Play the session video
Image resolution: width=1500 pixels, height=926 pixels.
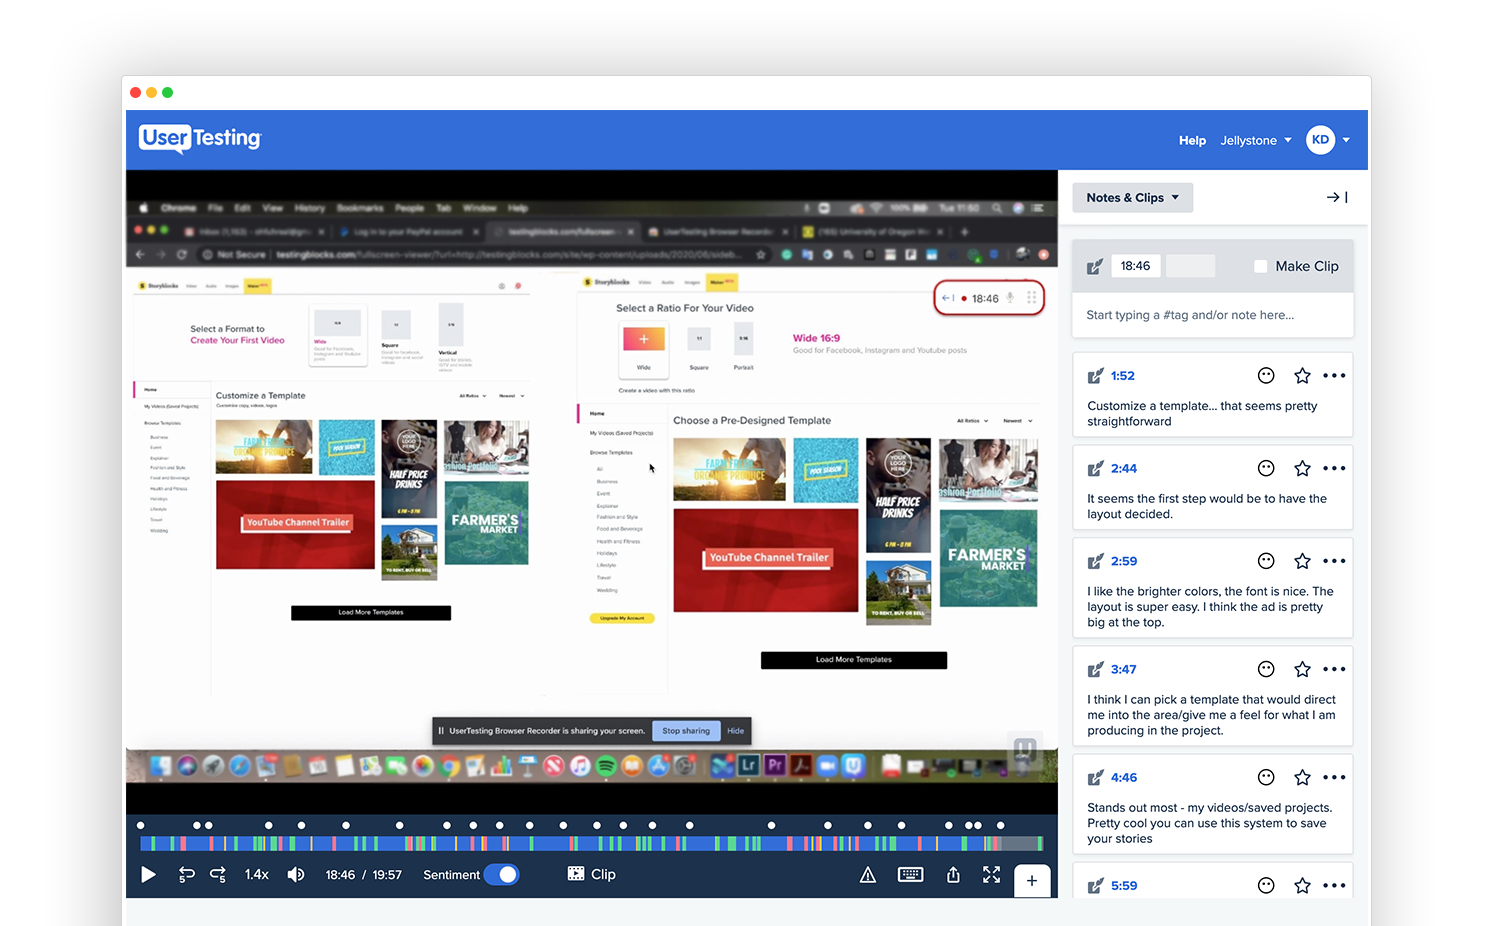click(148, 875)
